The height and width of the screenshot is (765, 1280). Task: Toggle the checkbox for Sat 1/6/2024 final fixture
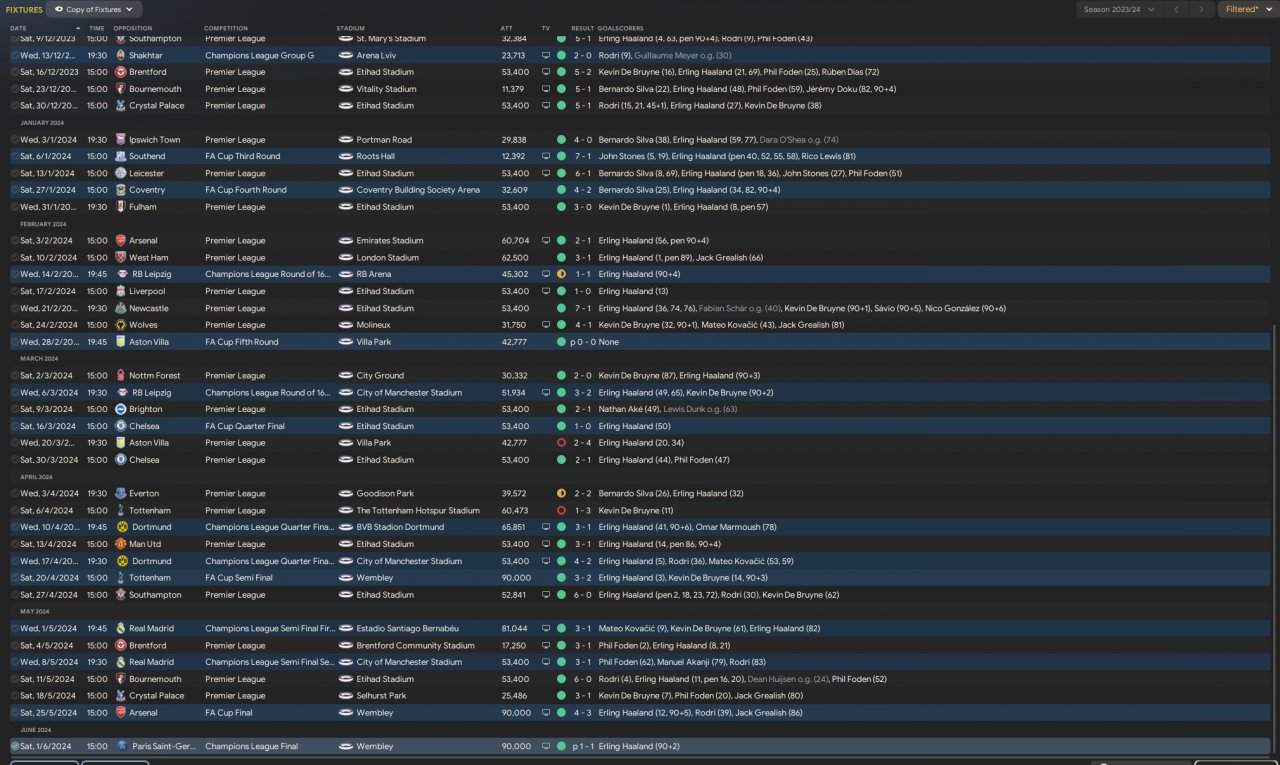tap(15, 746)
